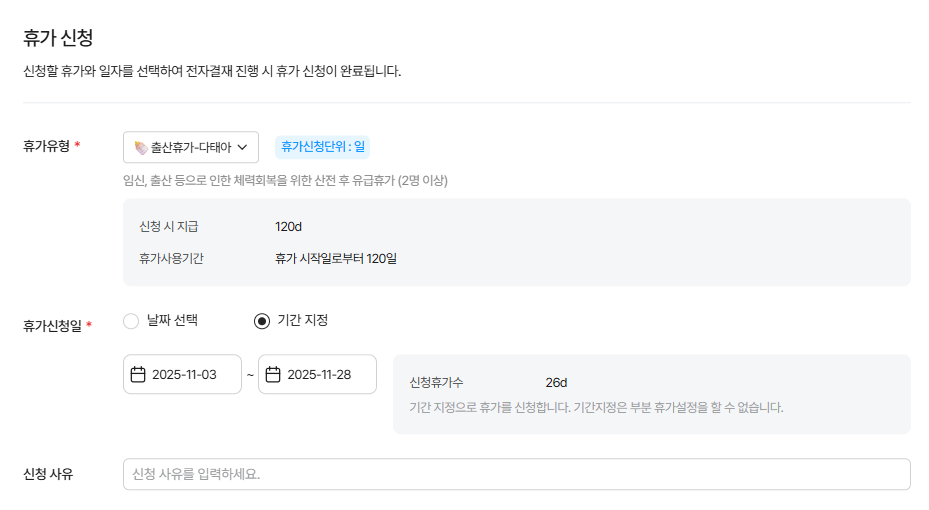
Task: Click the 임신, 출산 leave description text
Action: point(285,181)
